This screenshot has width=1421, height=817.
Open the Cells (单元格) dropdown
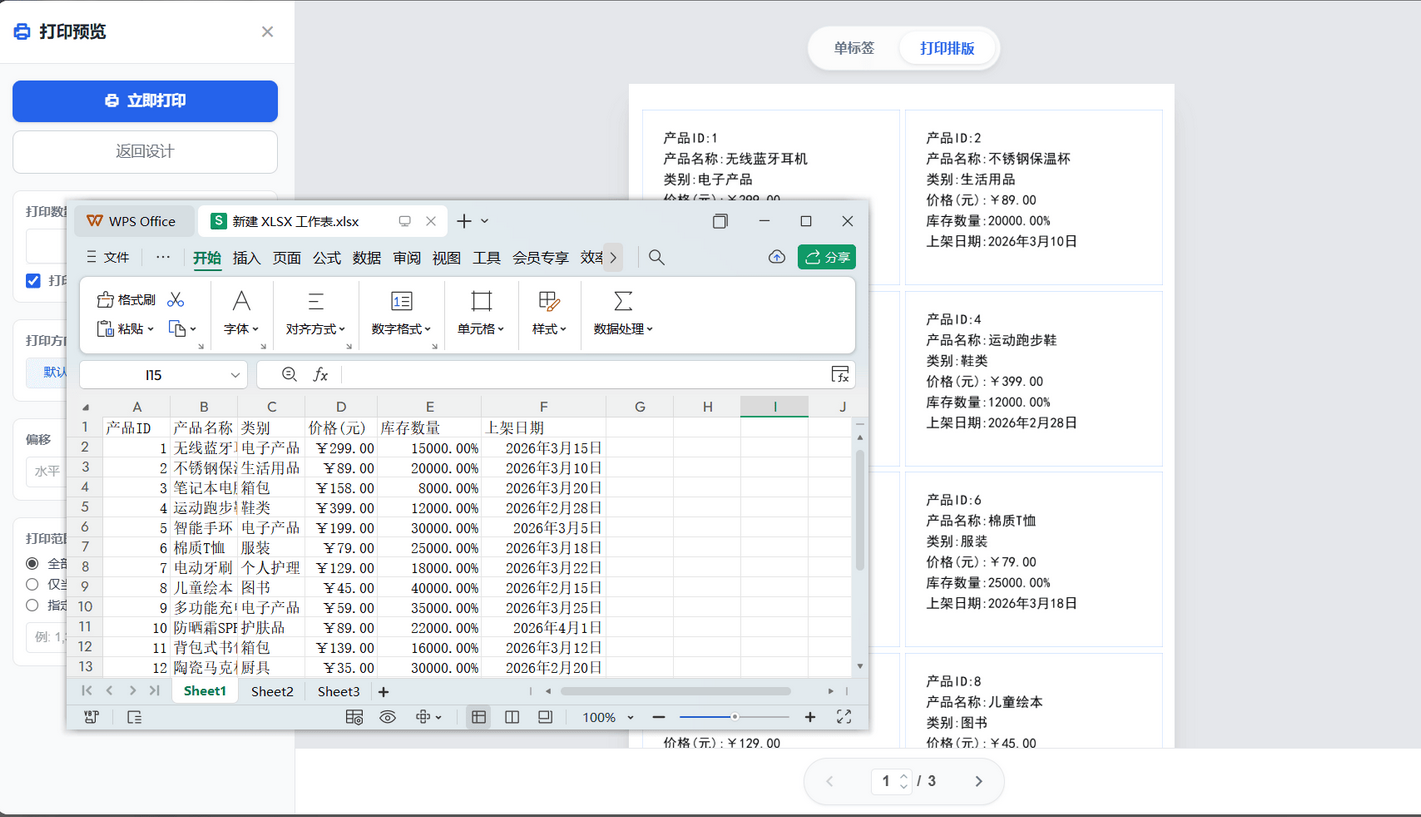501,329
